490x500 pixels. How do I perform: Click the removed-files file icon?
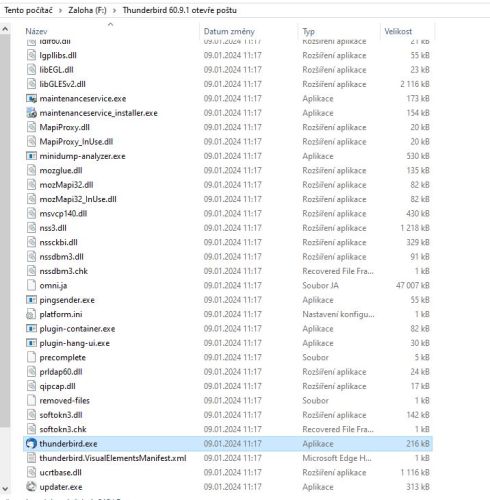31,400
